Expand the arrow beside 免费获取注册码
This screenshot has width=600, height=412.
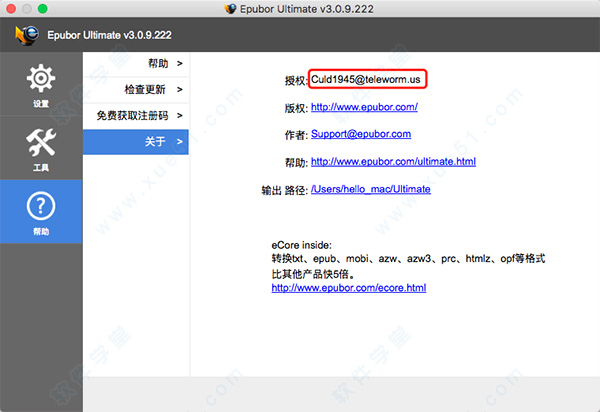coord(180,116)
